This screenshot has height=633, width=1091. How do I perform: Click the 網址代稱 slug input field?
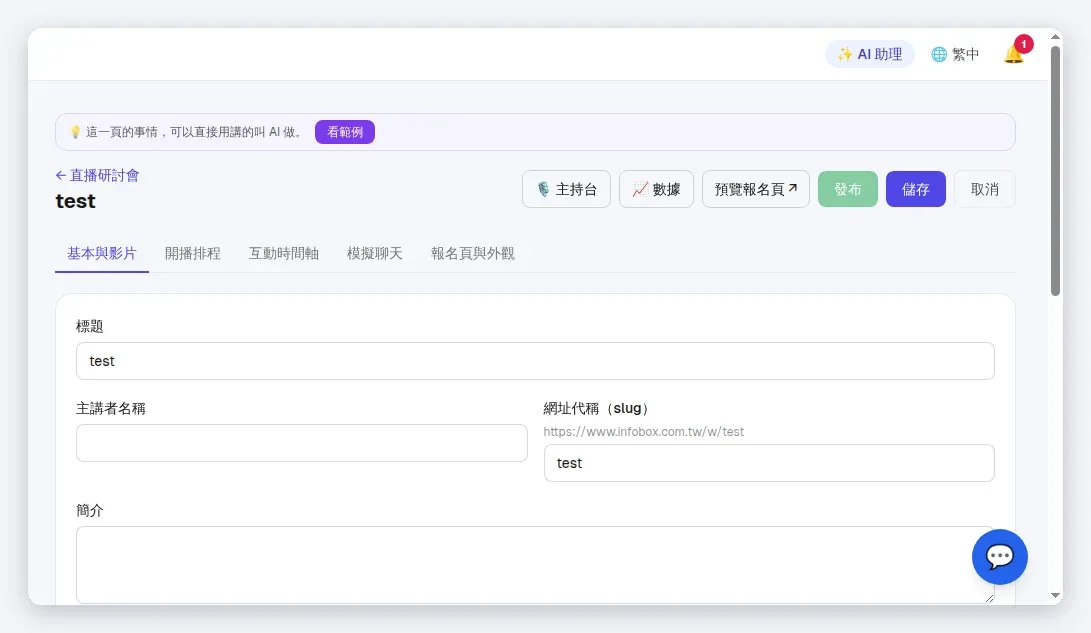pos(769,463)
